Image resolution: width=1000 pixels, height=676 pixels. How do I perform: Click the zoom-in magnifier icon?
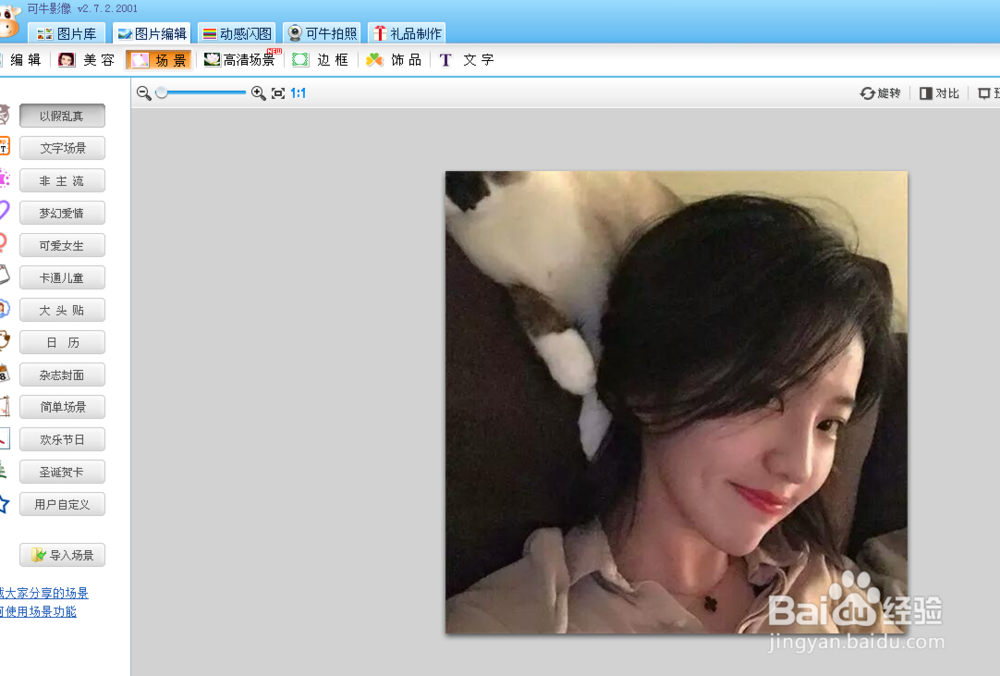[258, 92]
